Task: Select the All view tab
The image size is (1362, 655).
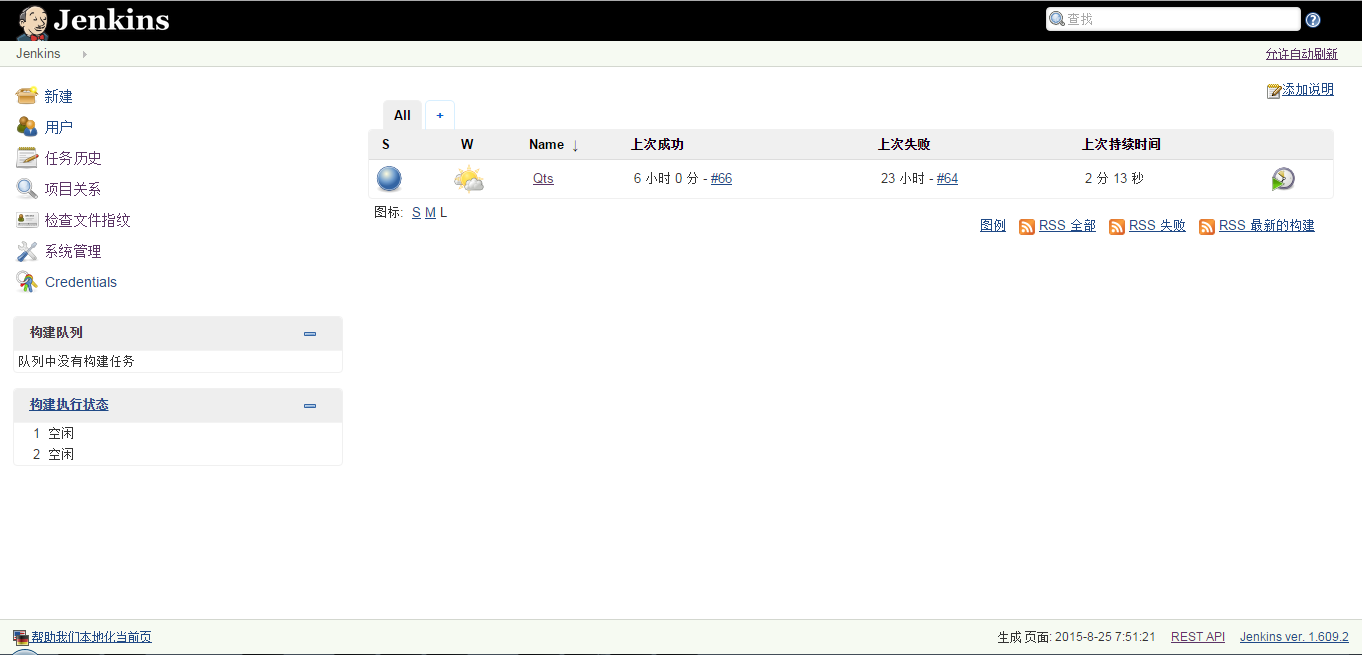Action: coord(402,115)
